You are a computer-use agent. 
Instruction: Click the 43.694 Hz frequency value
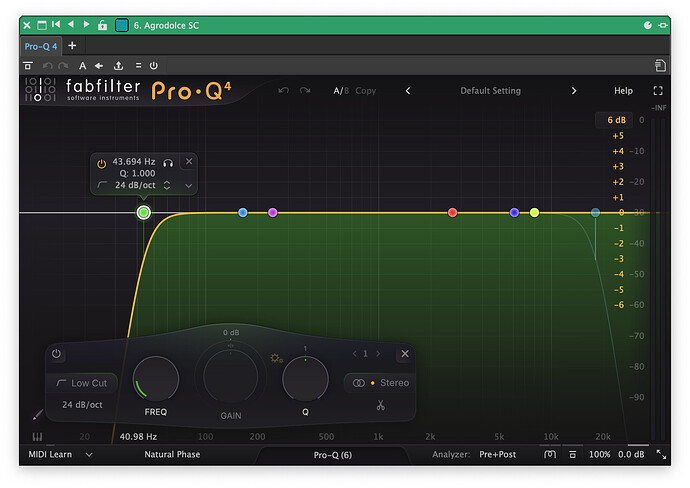[x=134, y=161]
